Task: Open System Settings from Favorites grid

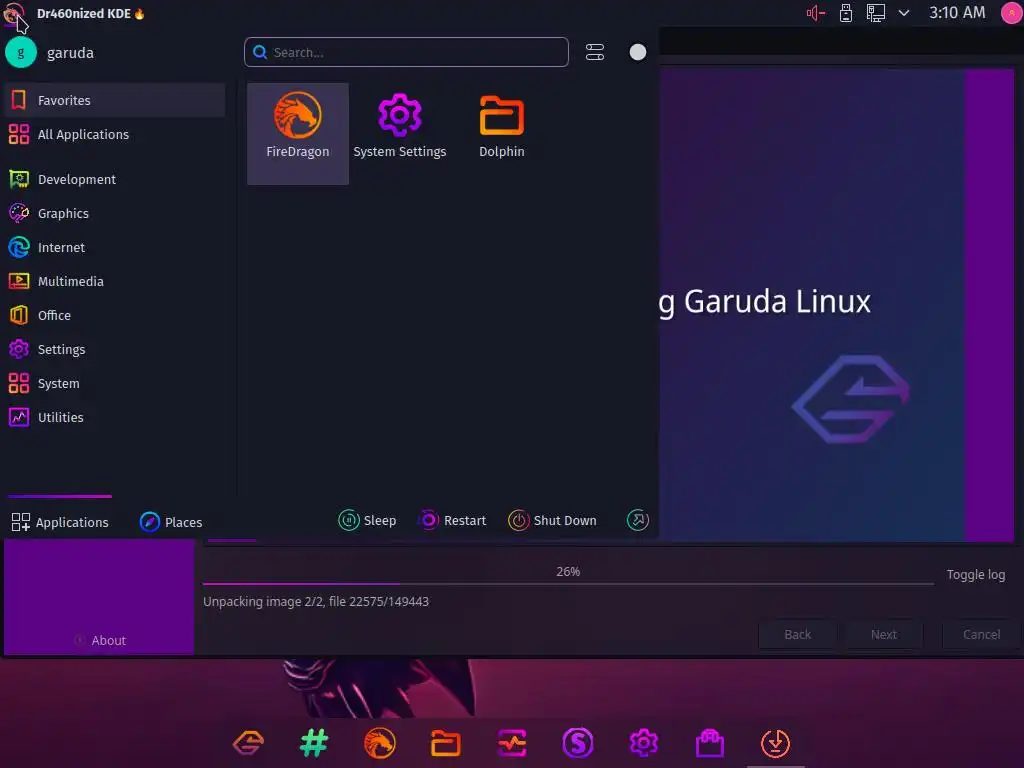Action: (400, 133)
